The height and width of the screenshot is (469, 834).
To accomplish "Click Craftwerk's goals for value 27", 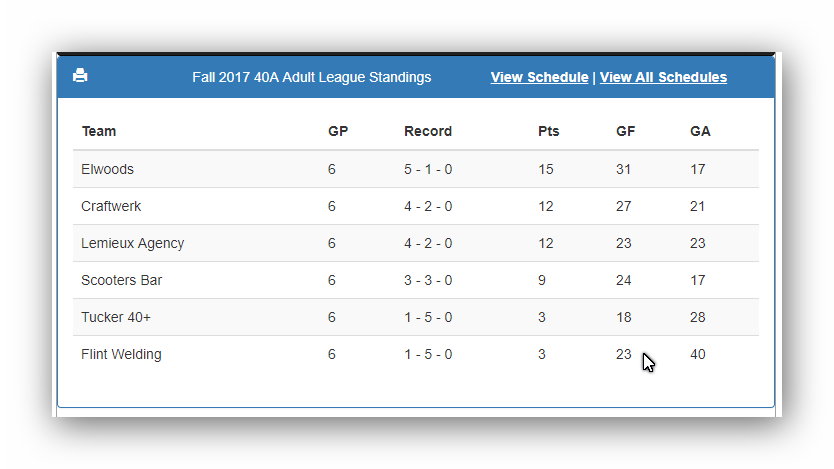I will pos(624,206).
